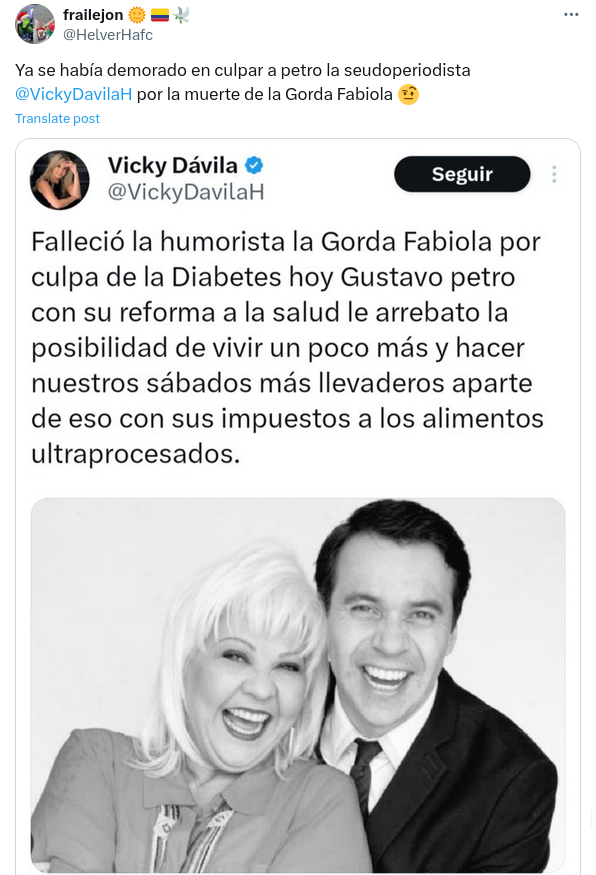Click the blue verified badge next to Vicky Dávila
Screen dimensions: 596x875
pyautogui.click(x=254, y=165)
